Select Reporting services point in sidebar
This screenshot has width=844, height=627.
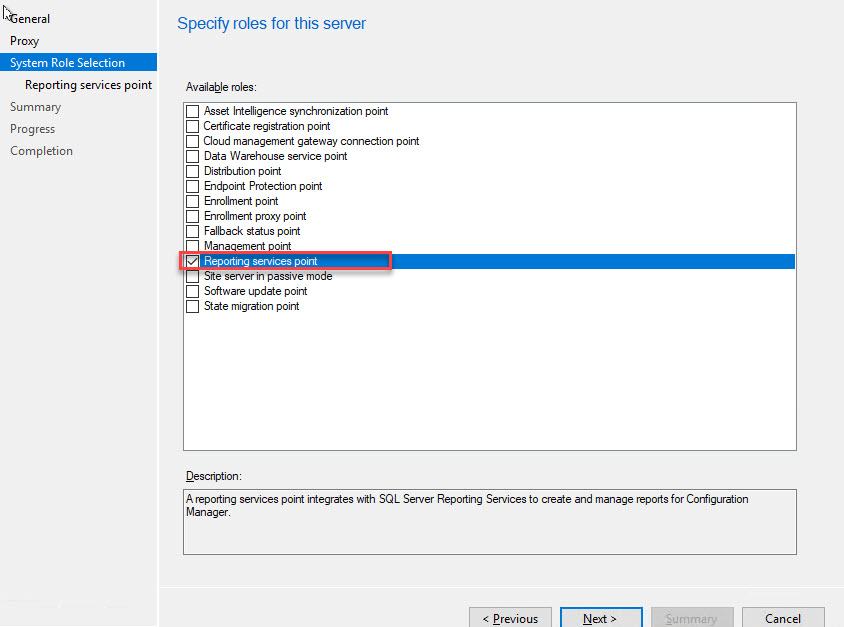coord(88,85)
